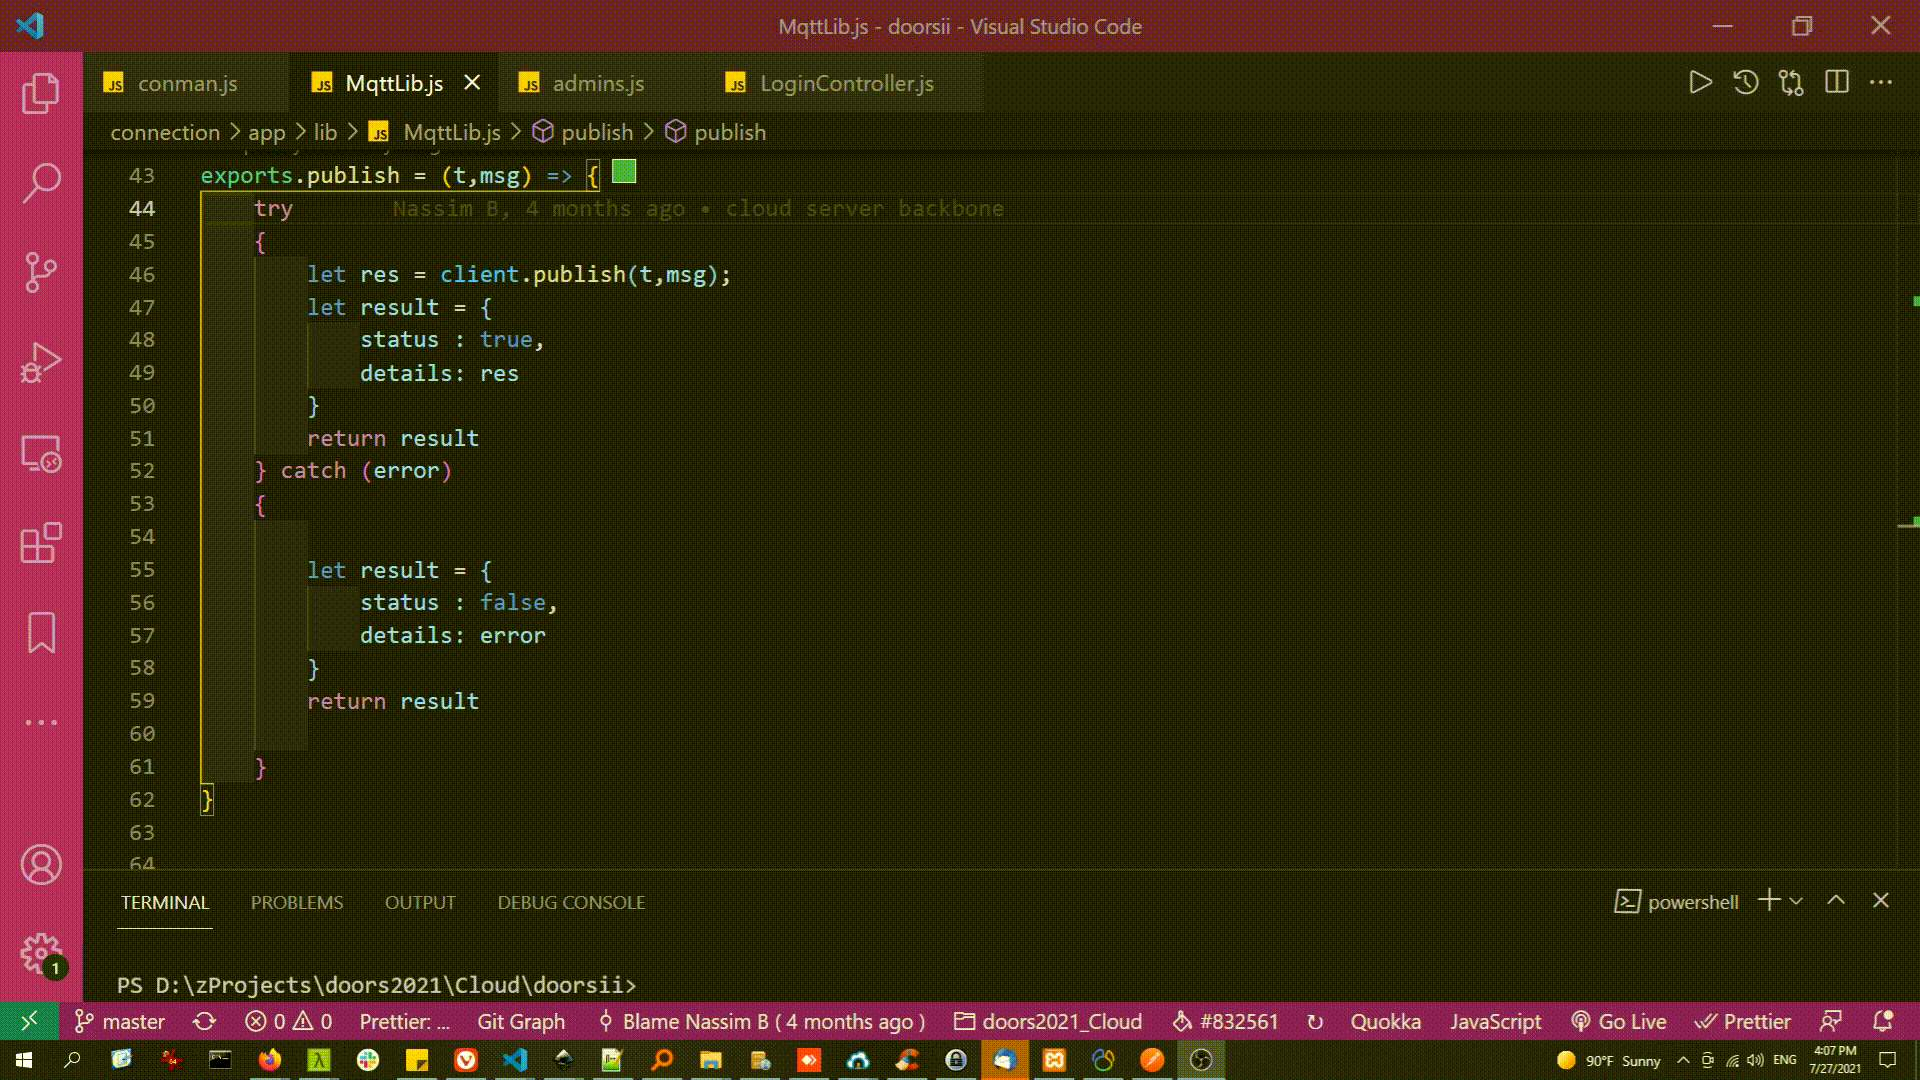
Task: Open the editor '...' more actions menu
Action: [1882, 83]
